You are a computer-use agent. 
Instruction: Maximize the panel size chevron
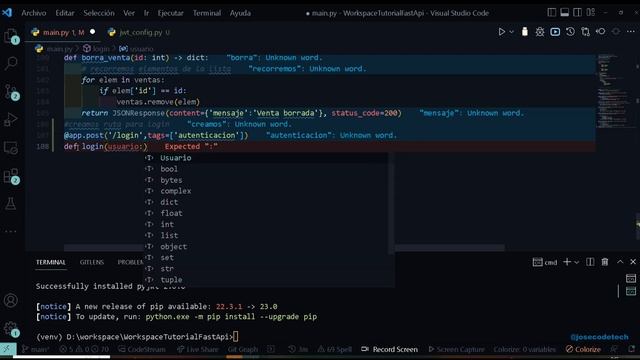tap(620, 262)
